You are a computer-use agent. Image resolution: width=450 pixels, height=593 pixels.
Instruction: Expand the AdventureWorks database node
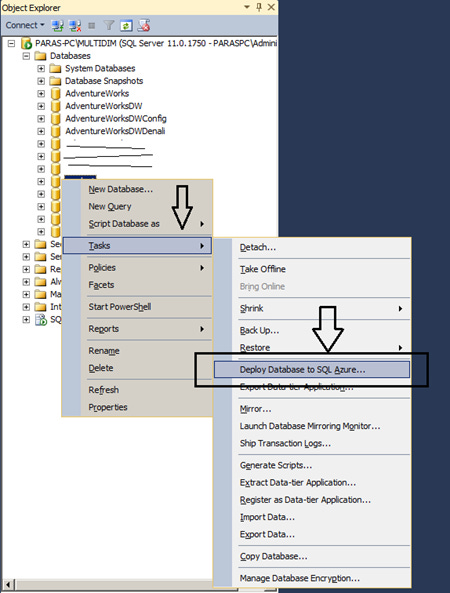[x=41, y=93]
